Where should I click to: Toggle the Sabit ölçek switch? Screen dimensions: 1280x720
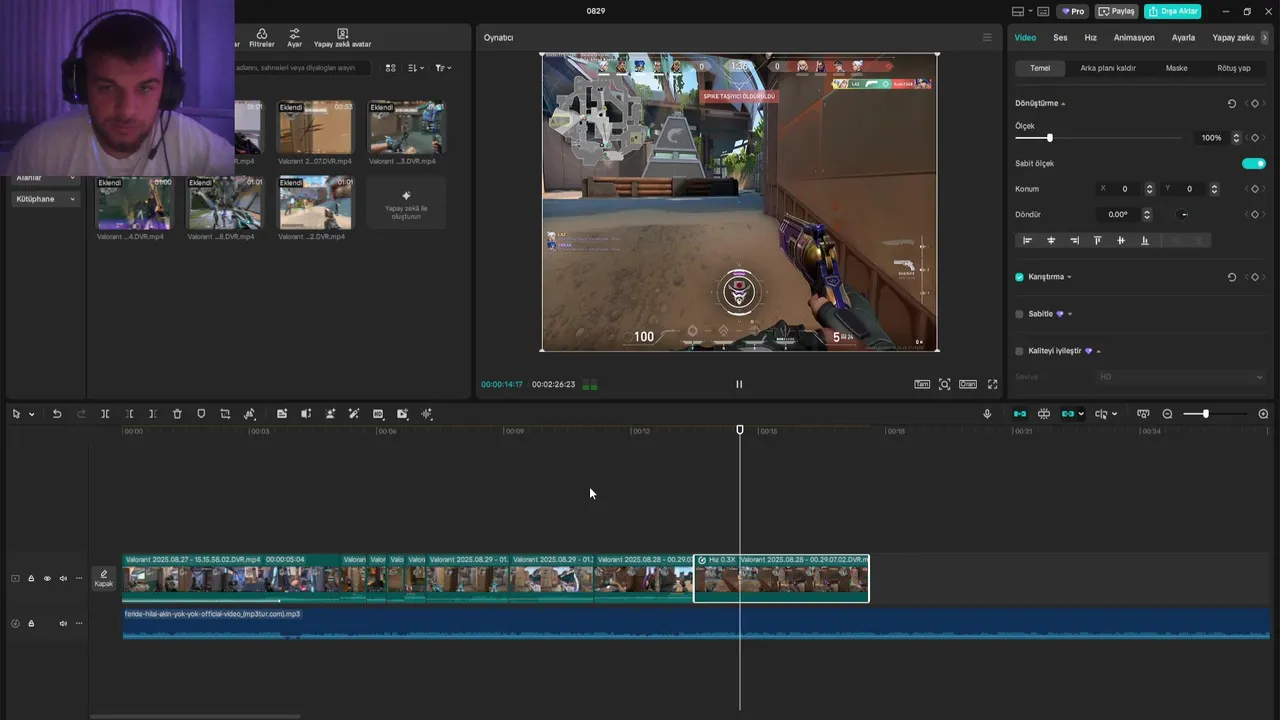[1253, 163]
